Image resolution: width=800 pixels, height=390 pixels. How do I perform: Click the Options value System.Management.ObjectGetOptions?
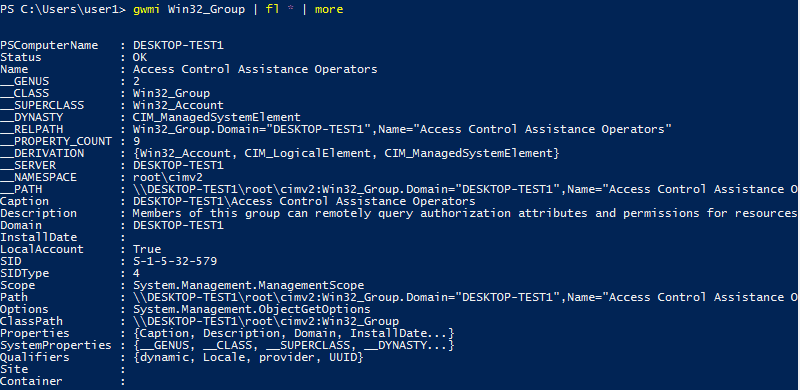click(252, 309)
